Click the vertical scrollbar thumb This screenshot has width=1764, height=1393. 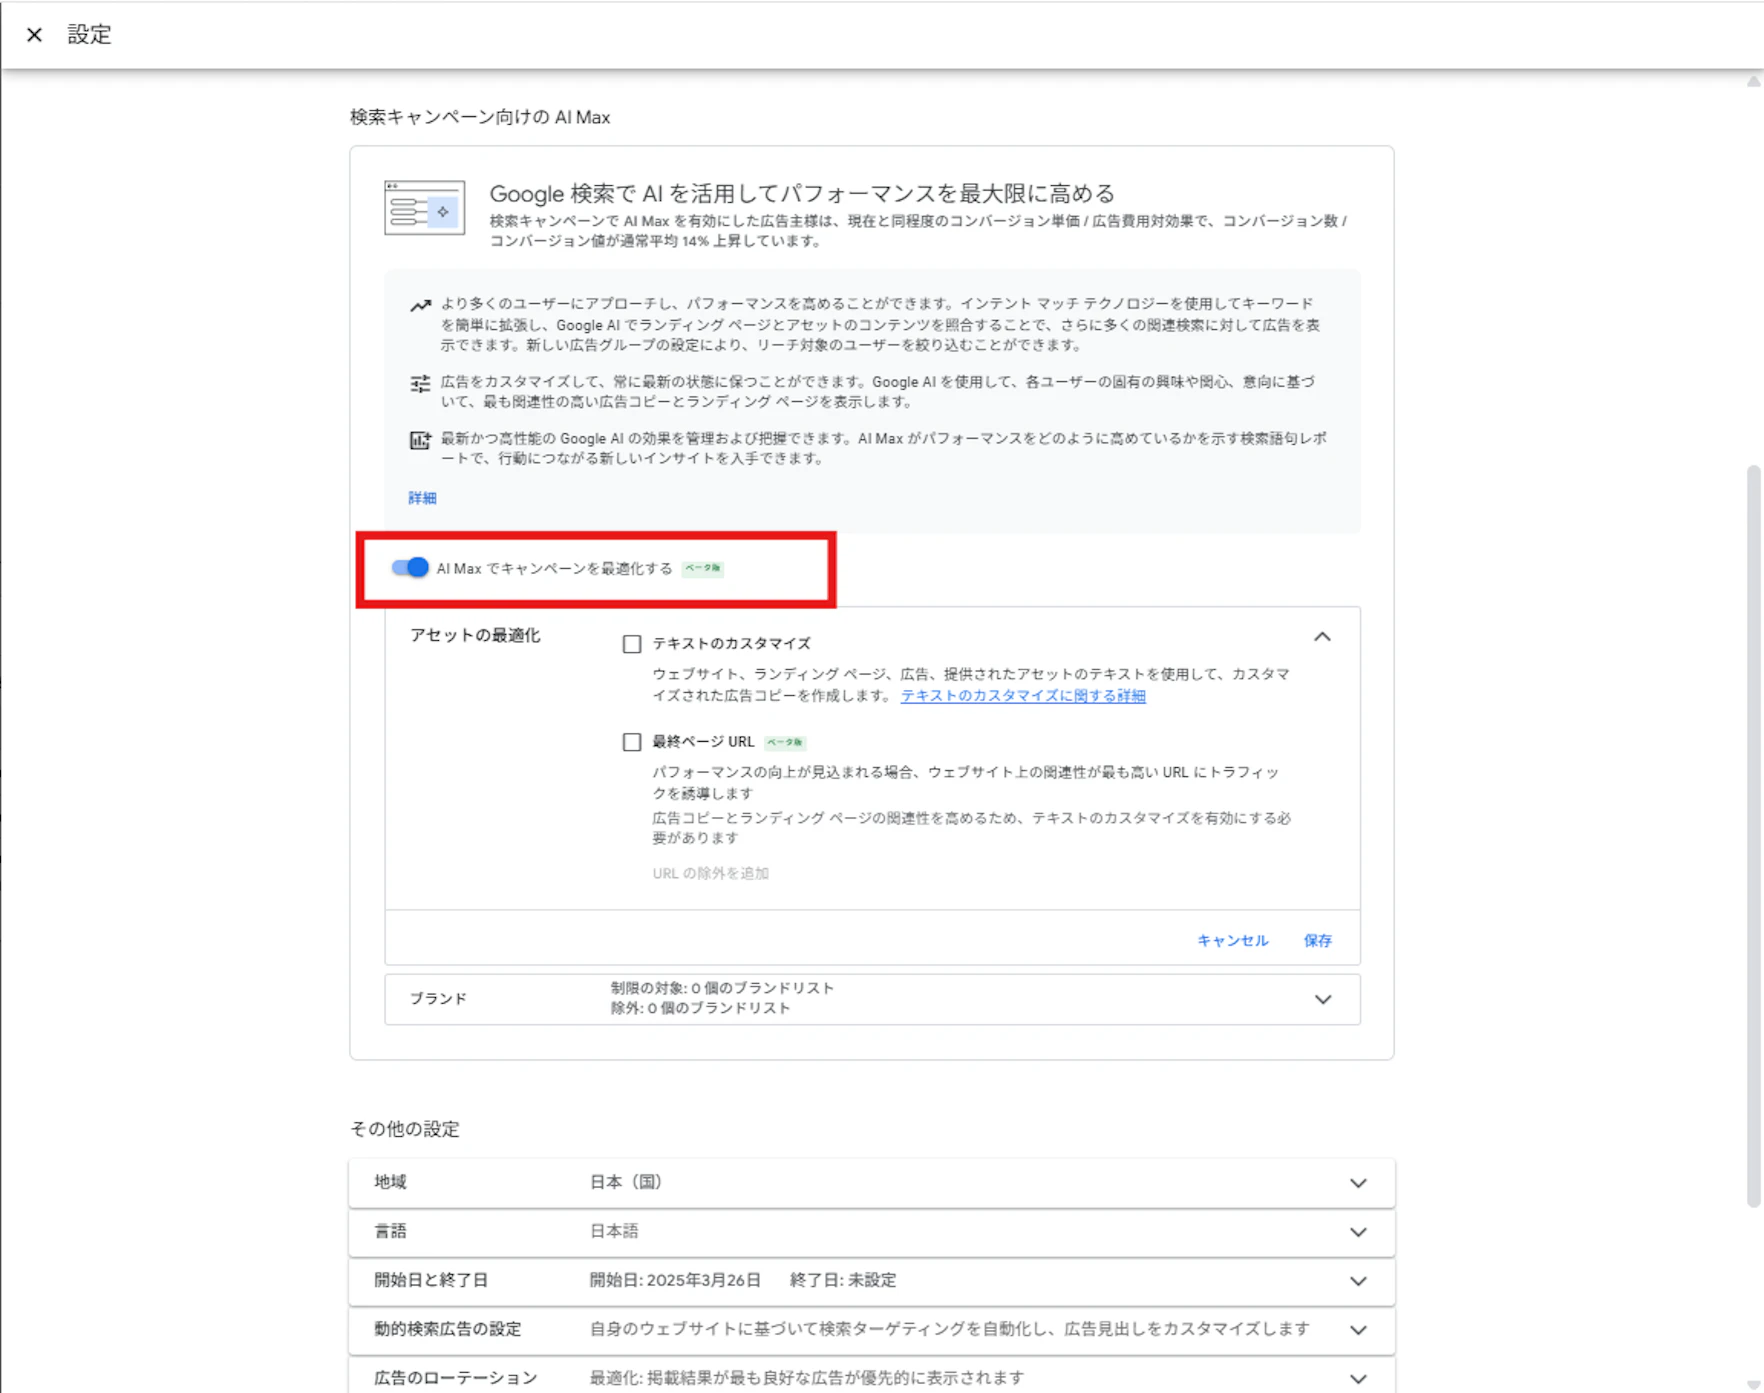coord(1753,835)
